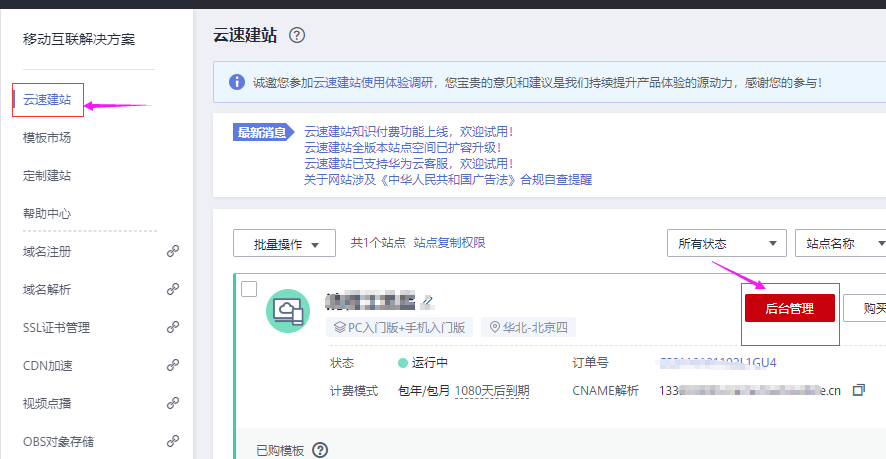Tick the site selection checkbox
Image resolution: width=886 pixels, height=459 pixels.
pos(249,289)
